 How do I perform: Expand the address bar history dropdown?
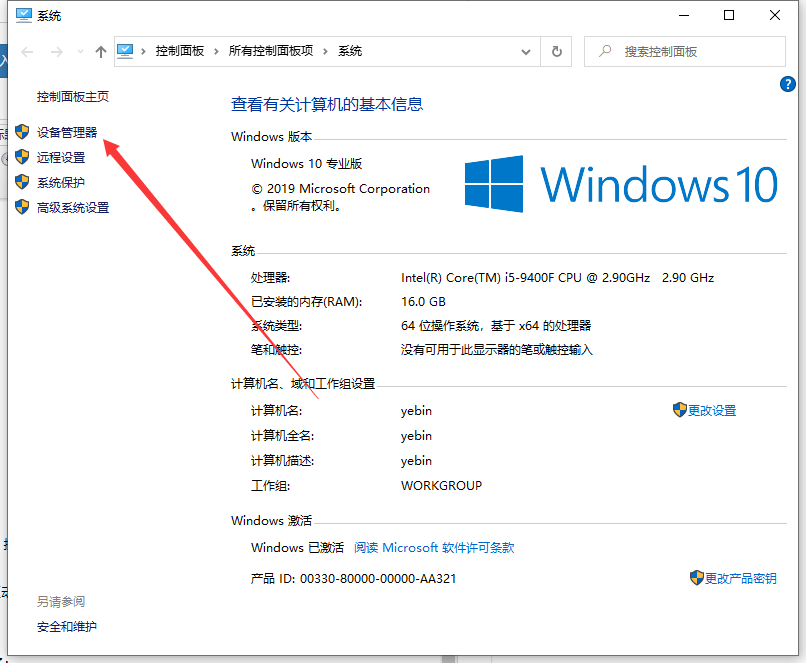coord(526,51)
